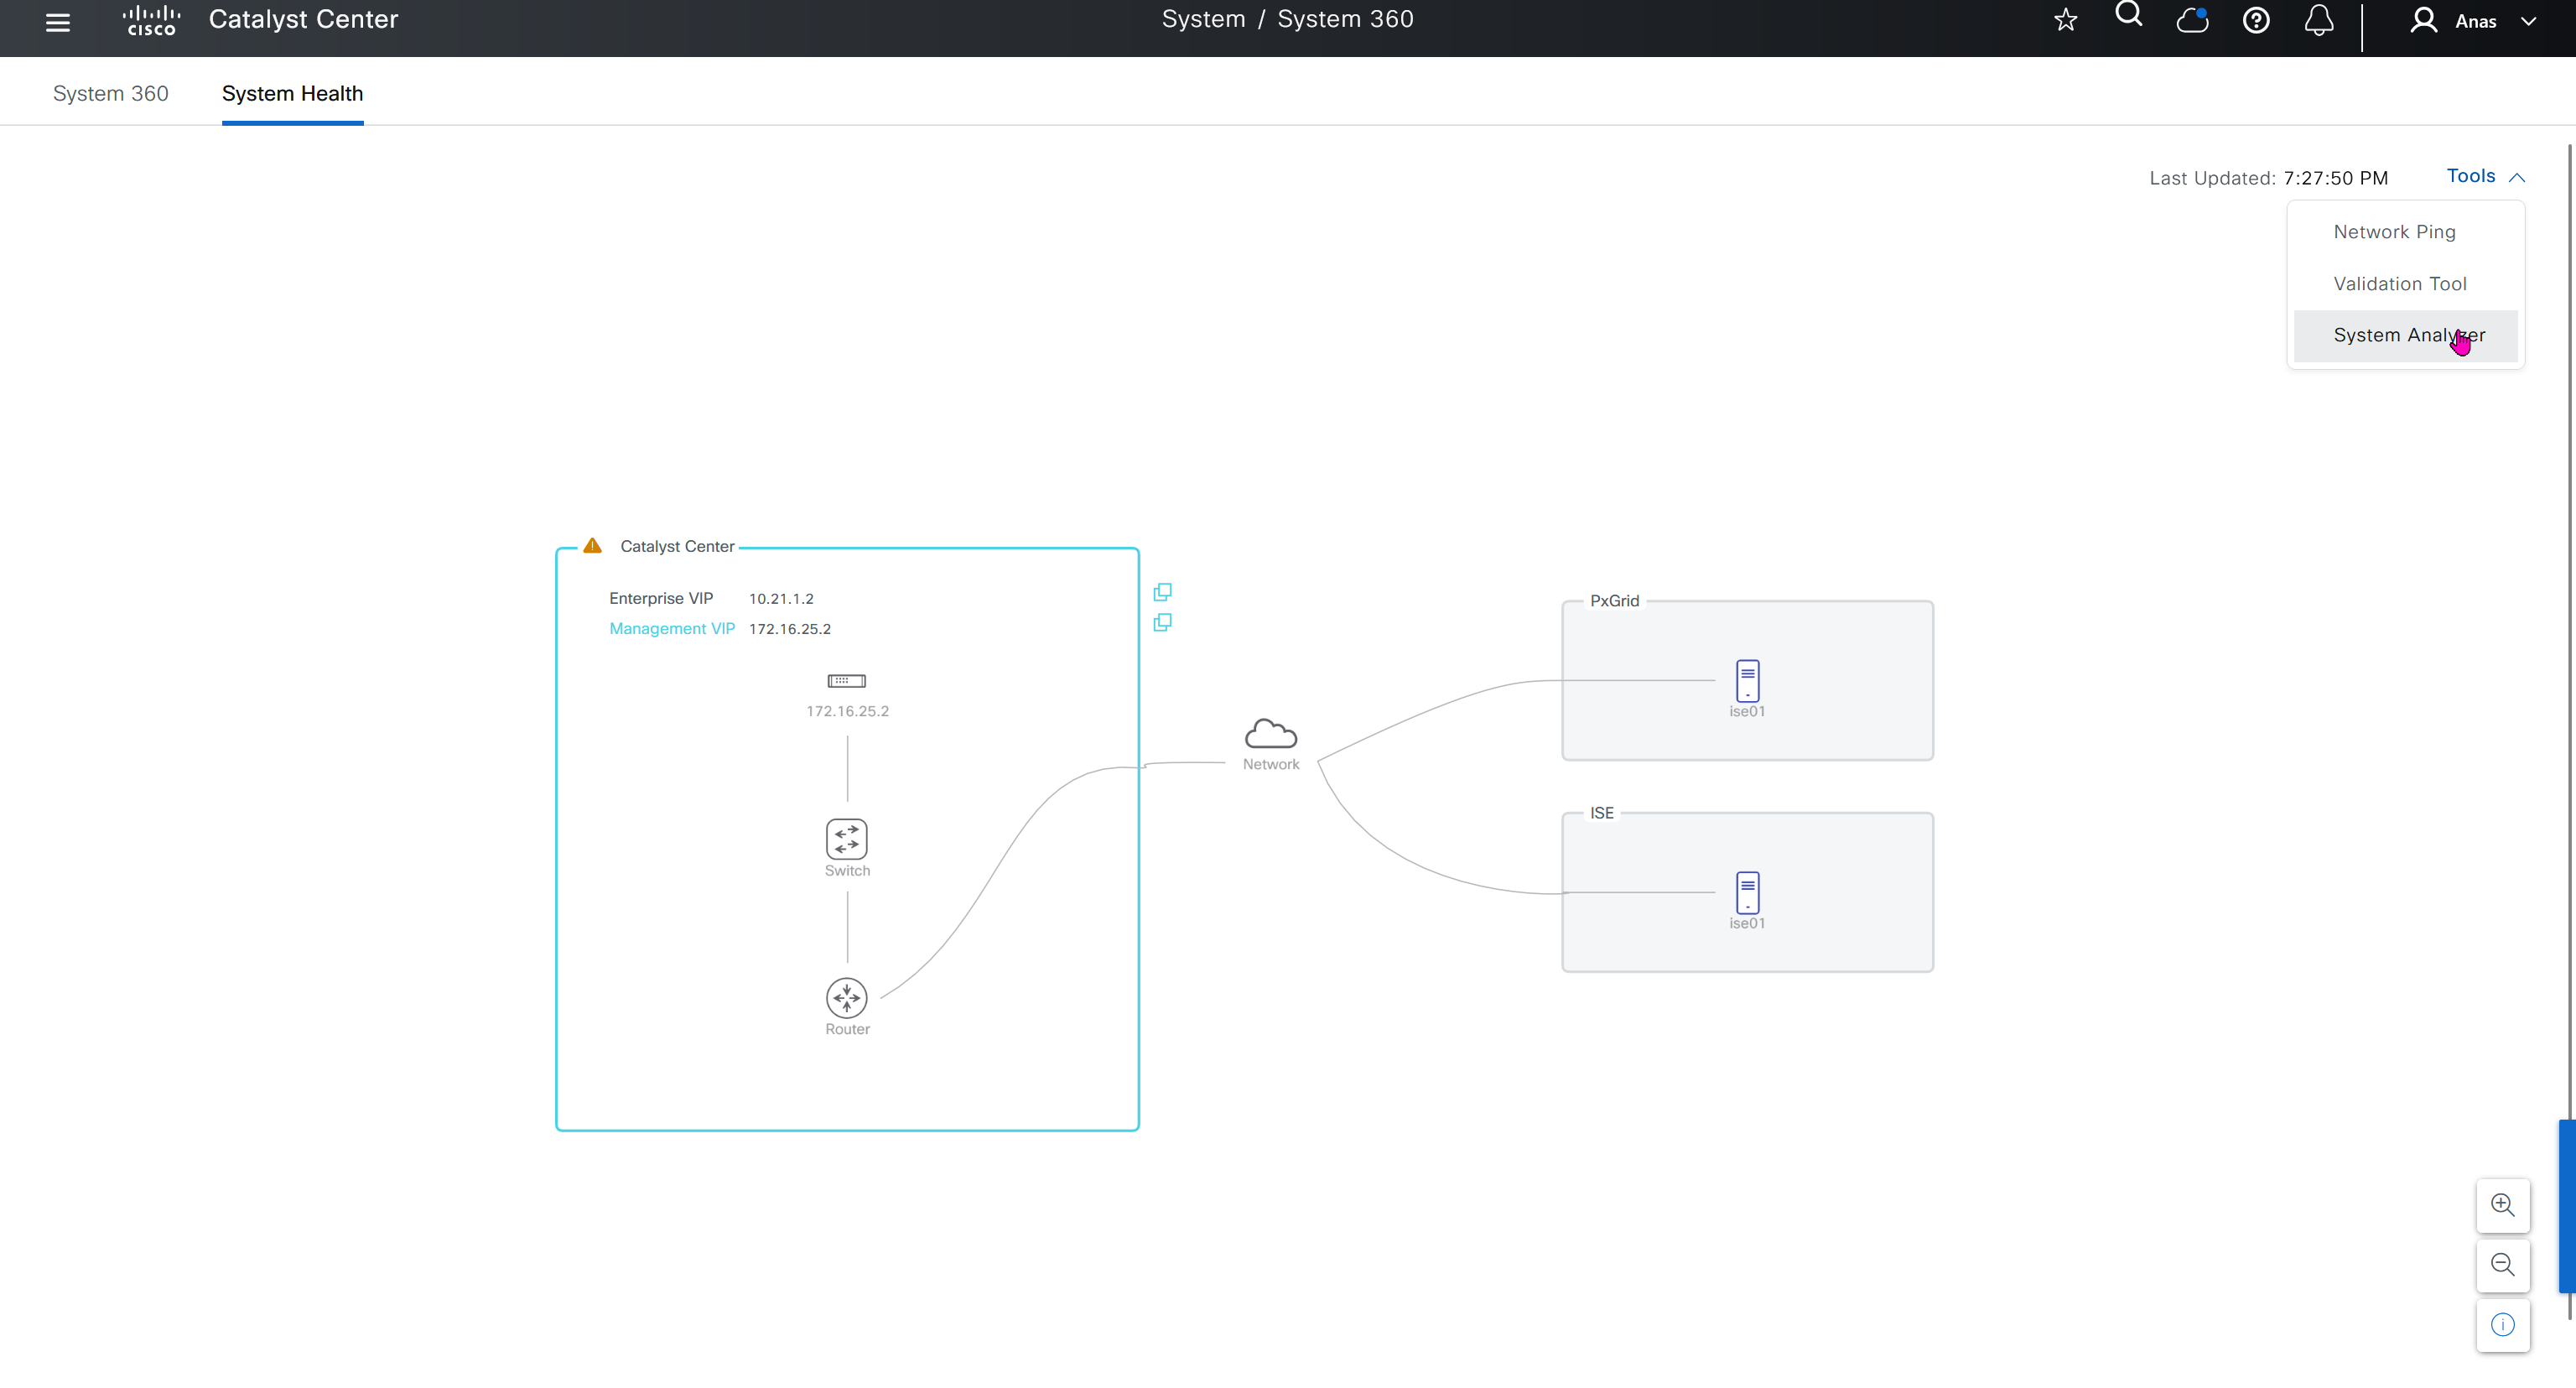Choose Validation Tool menu entry
Image resolution: width=2576 pixels, height=1388 pixels.
tap(2399, 284)
